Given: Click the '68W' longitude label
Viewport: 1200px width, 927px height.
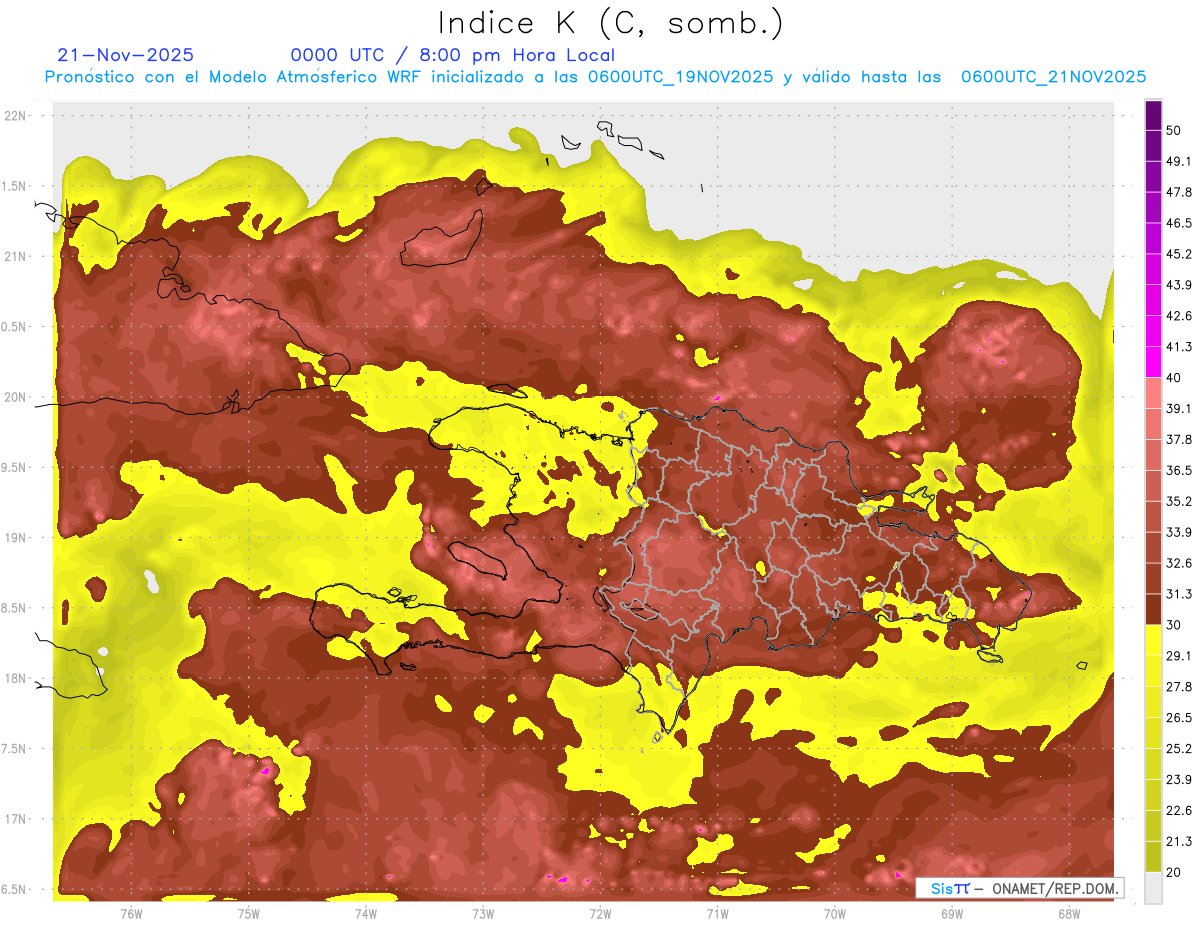Looking at the screenshot, I should pos(1068,914).
